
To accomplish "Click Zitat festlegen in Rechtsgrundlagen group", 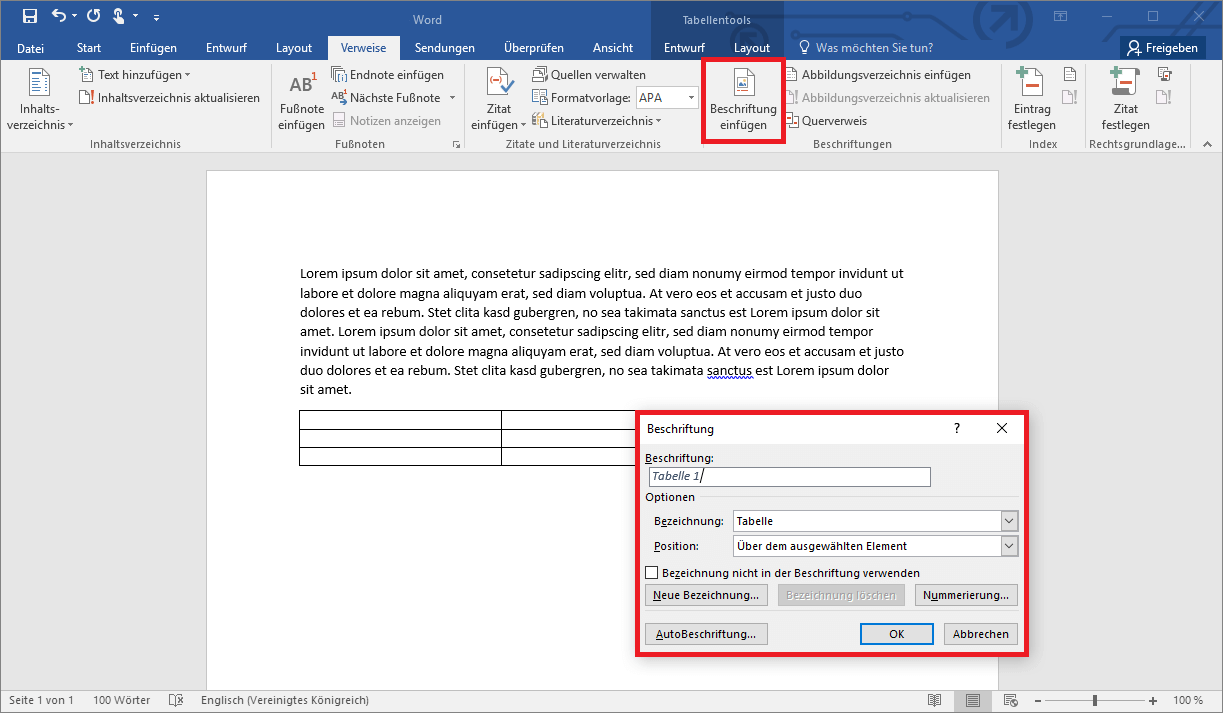I will (1125, 100).
